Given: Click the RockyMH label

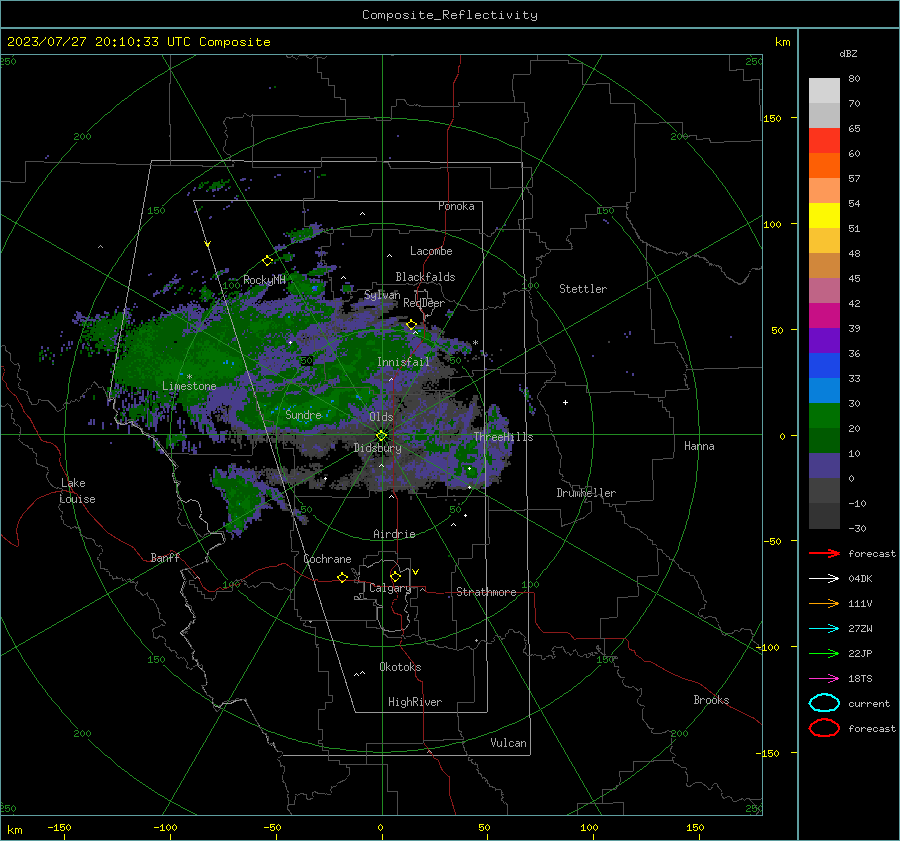Looking at the screenshot, I should pos(264,280).
